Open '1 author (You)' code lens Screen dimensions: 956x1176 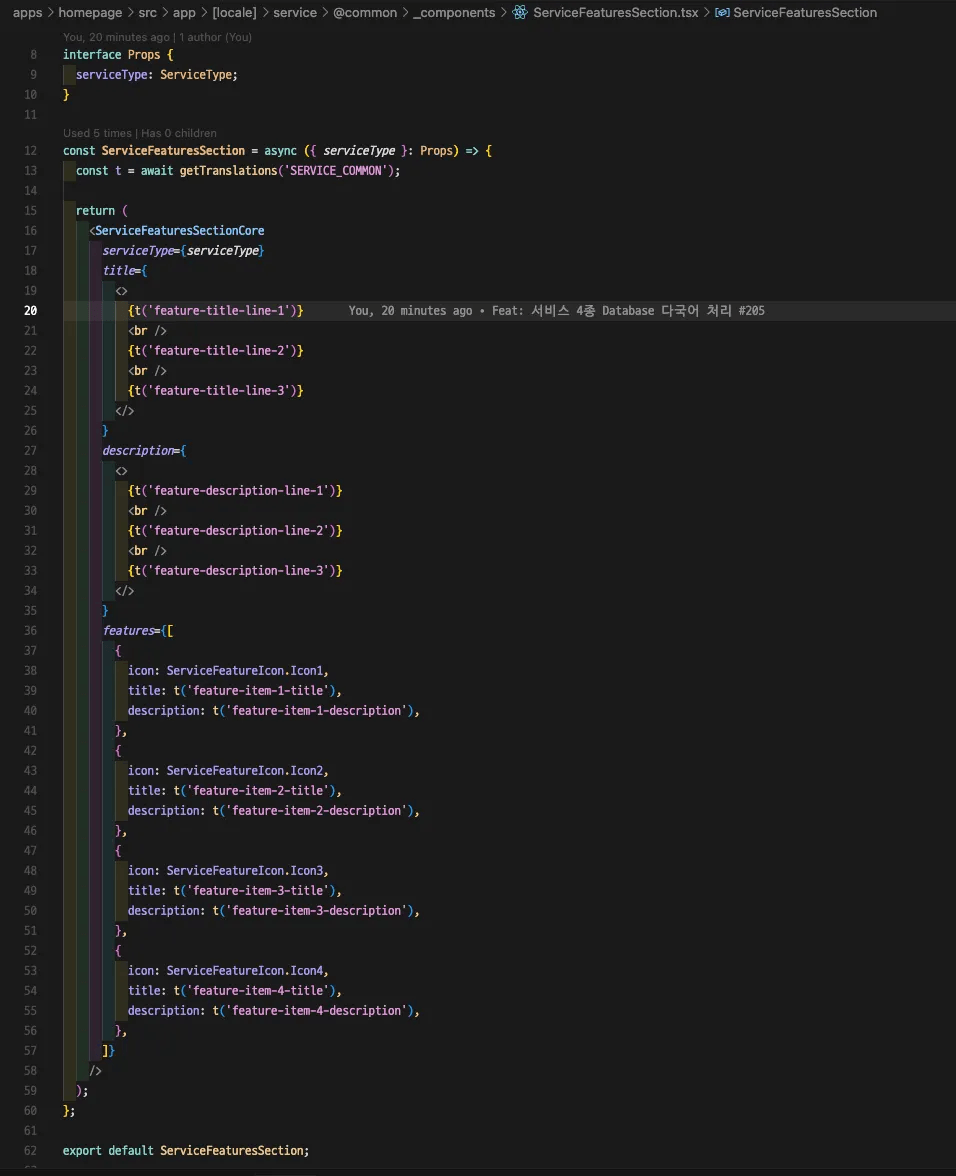(215, 37)
